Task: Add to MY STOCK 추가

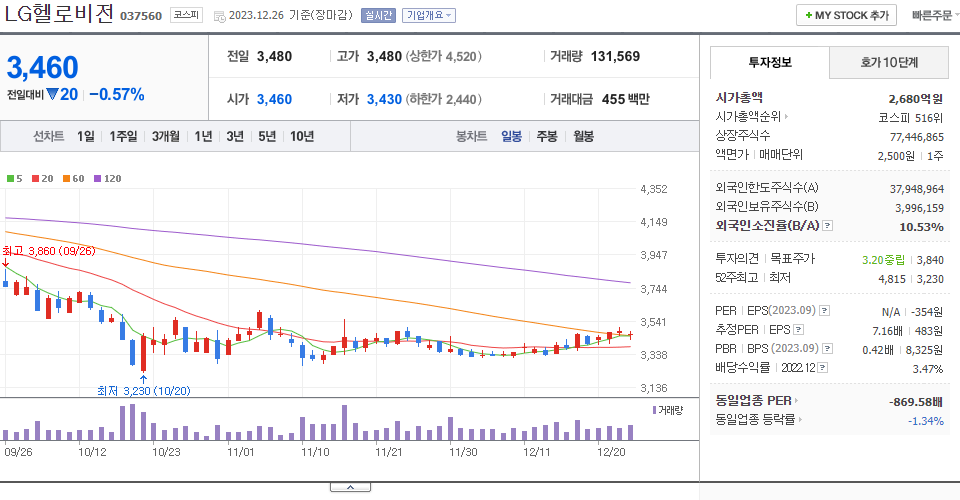Action: point(846,15)
